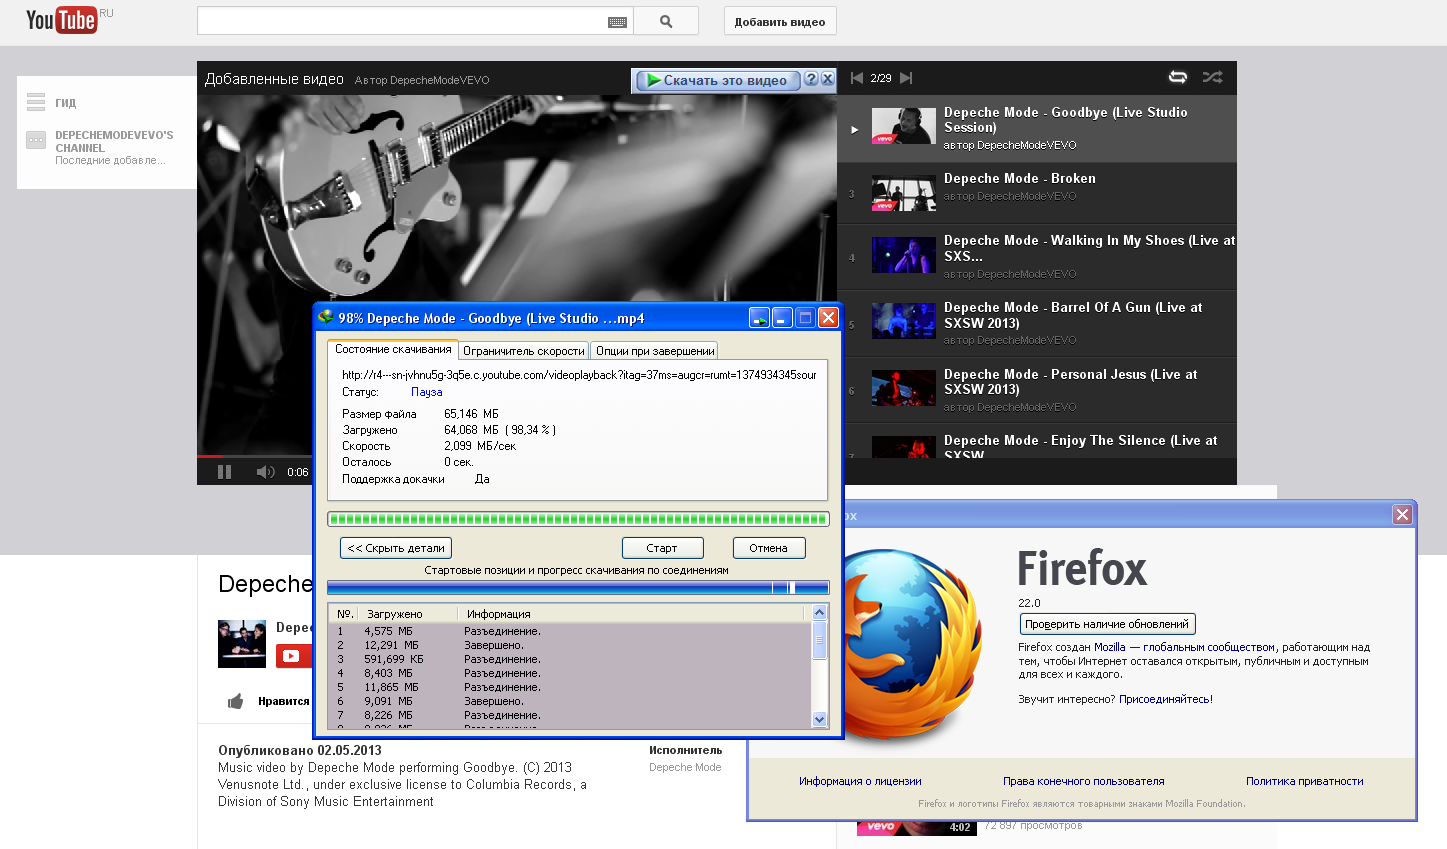Open the on-screen keyboard icon in search box
This screenshot has width=1447, height=849.
tap(617, 22)
